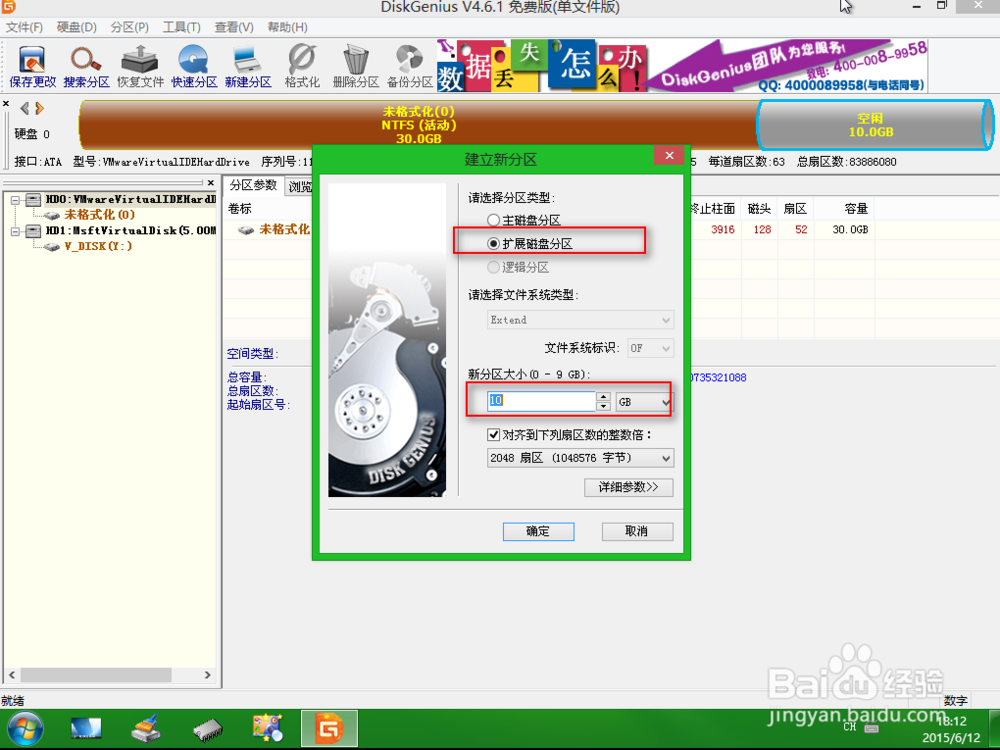This screenshot has height=750, width=1000.
Task: Click the Search Partition (搜索分区) icon
Action: pos(86,66)
